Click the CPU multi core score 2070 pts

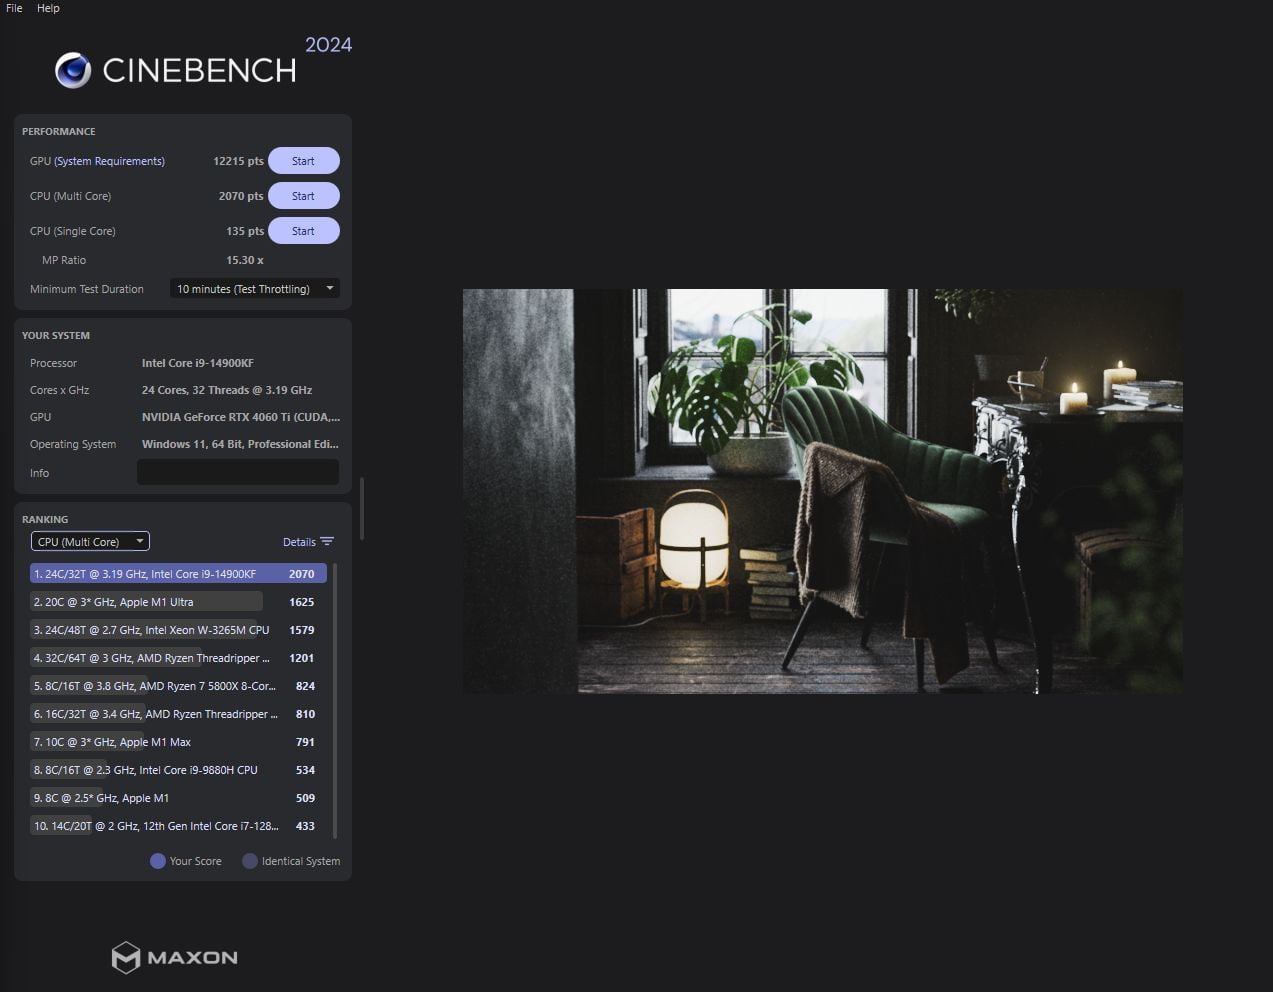point(241,196)
